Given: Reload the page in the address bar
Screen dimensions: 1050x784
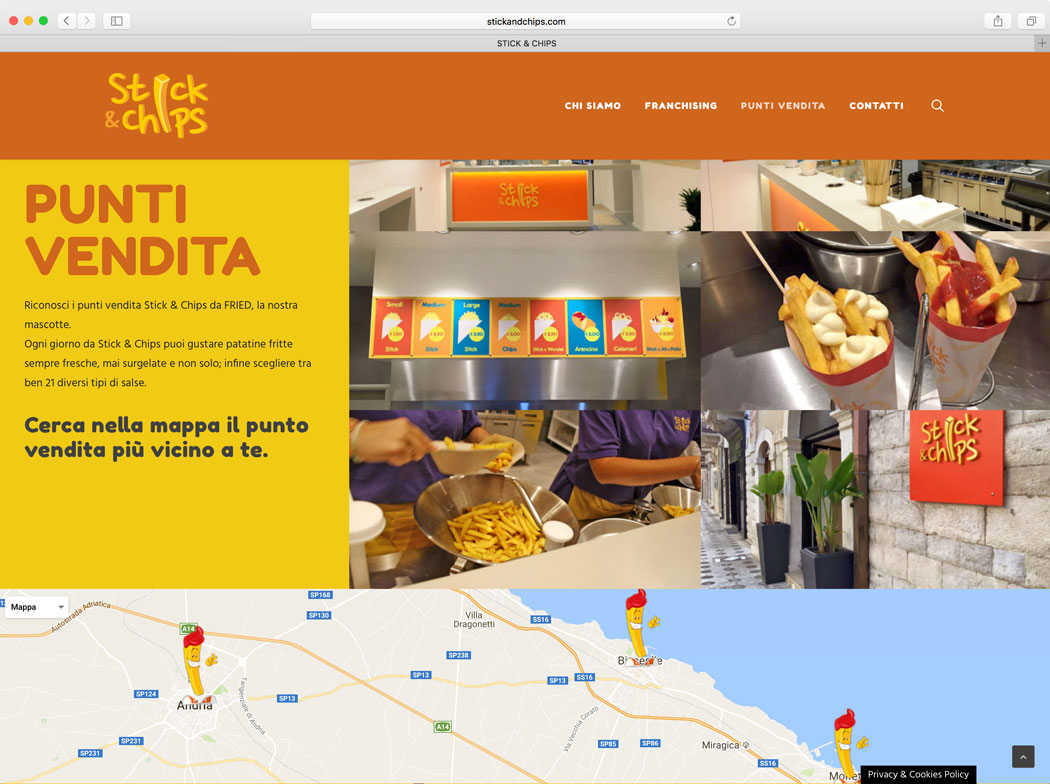Looking at the screenshot, I should pyautogui.click(x=731, y=21).
